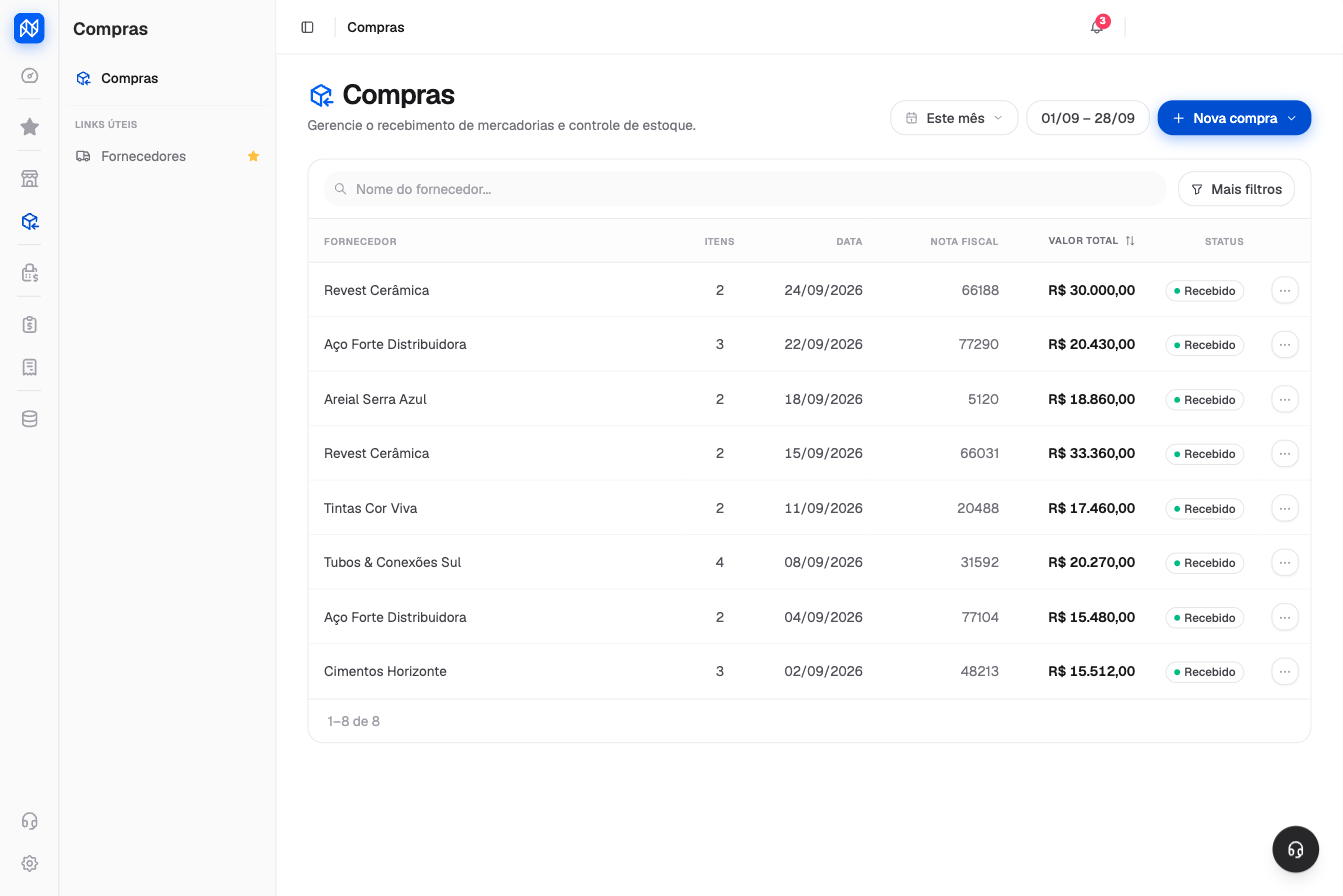Viewport: 1343px width, 896px height.
Task: Expand the Nova compra button dropdown
Action: pyautogui.click(x=1292, y=118)
